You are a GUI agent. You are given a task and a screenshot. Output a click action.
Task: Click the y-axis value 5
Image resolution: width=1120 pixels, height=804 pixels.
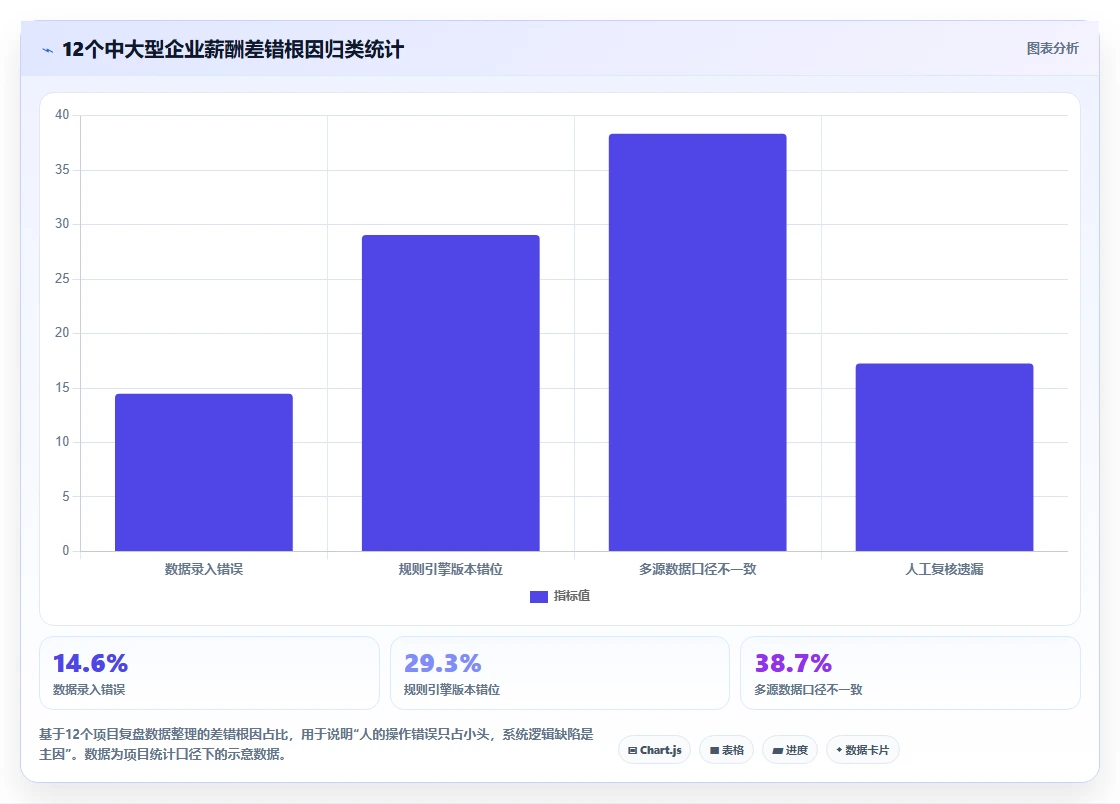66,496
